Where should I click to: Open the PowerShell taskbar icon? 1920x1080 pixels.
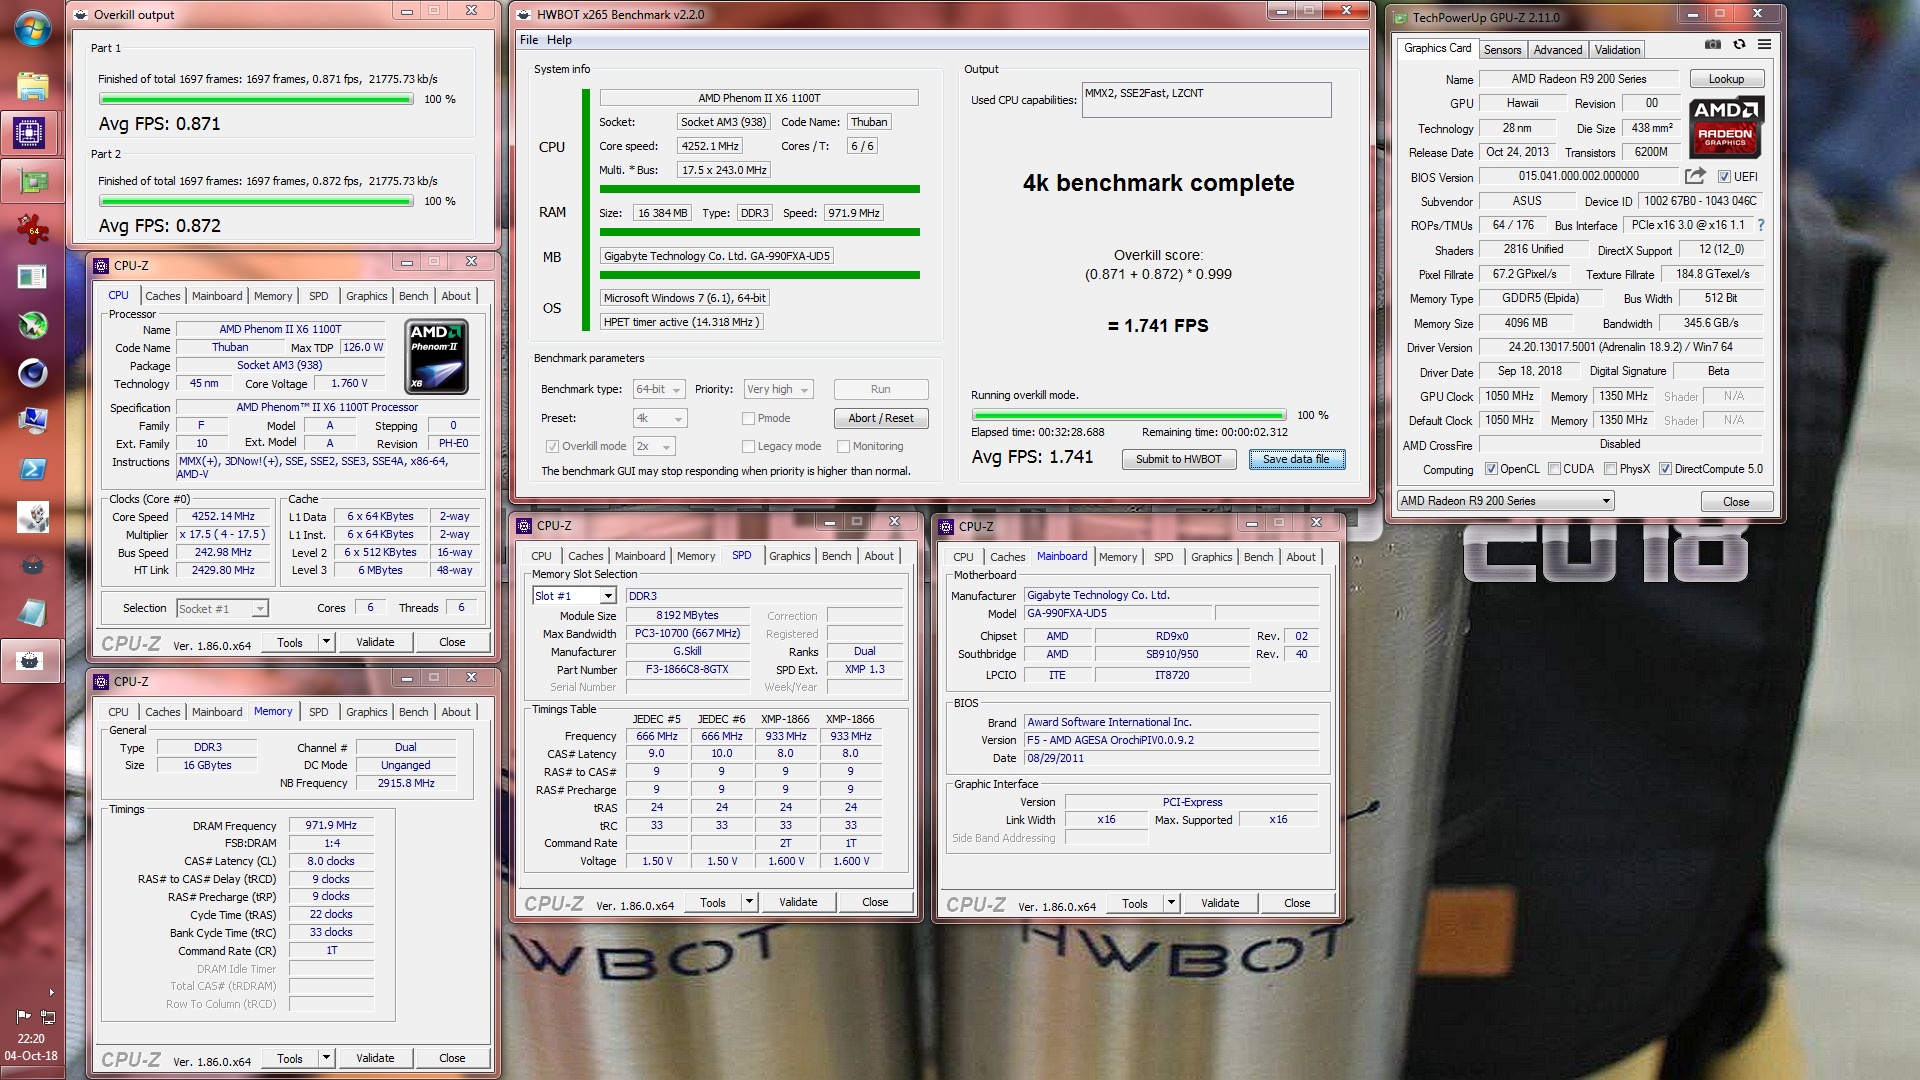32,469
